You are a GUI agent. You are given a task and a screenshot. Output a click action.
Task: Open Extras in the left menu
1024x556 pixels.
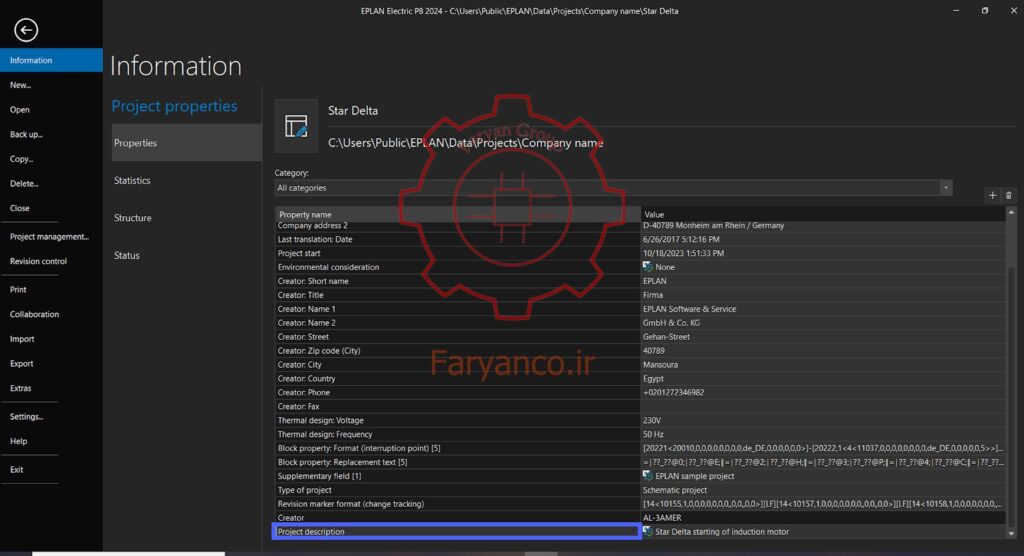pyautogui.click(x=20, y=388)
